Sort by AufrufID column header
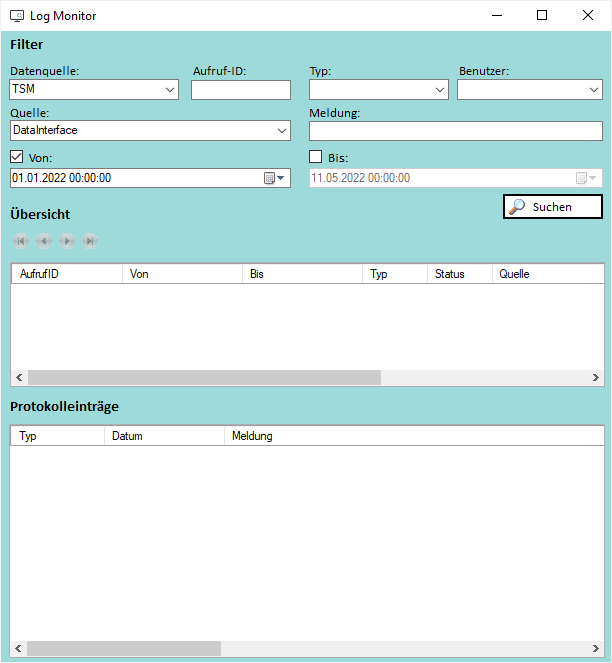Image resolution: width=612 pixels, height=663 pixels. (x=66, y=274)
